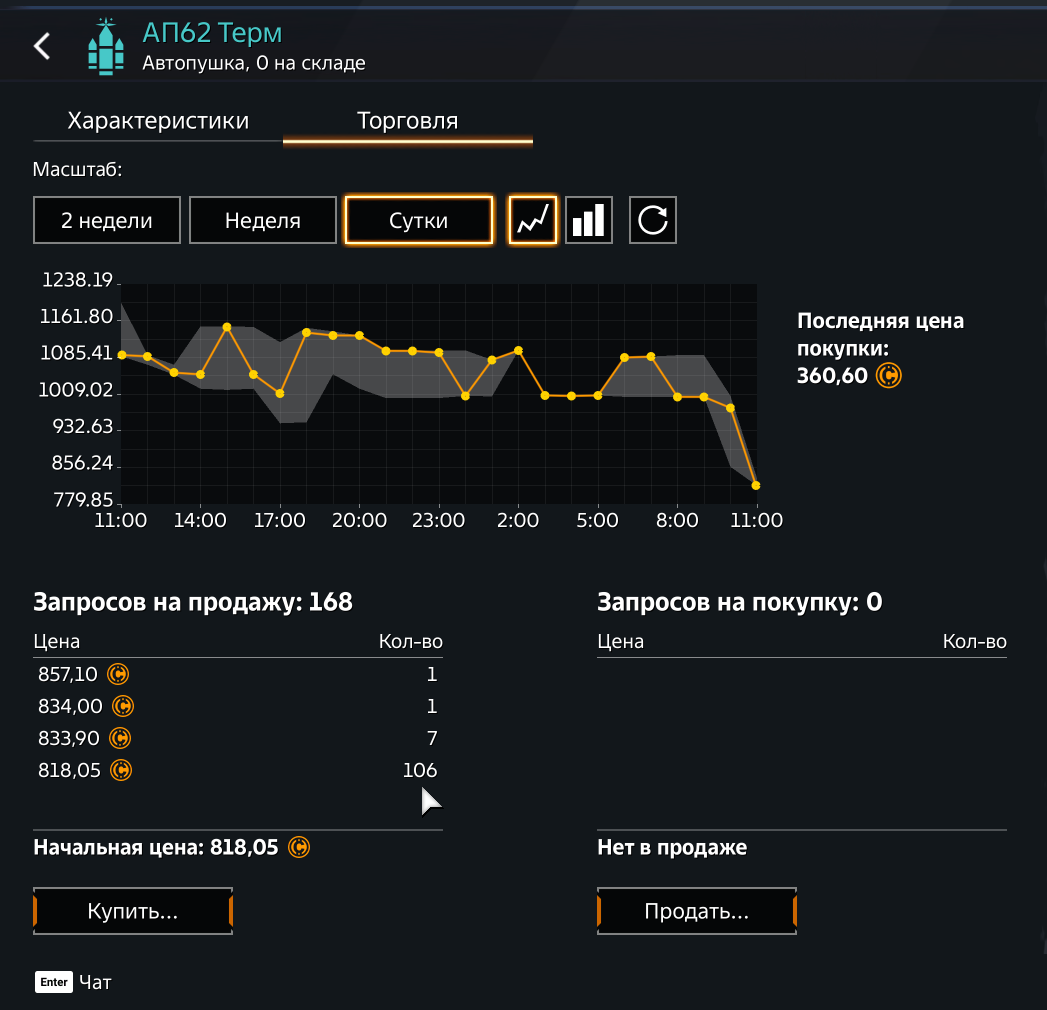Click the 1238.19 price axis label
This screenshot has height=1010, width=1047.
(77, 280)
